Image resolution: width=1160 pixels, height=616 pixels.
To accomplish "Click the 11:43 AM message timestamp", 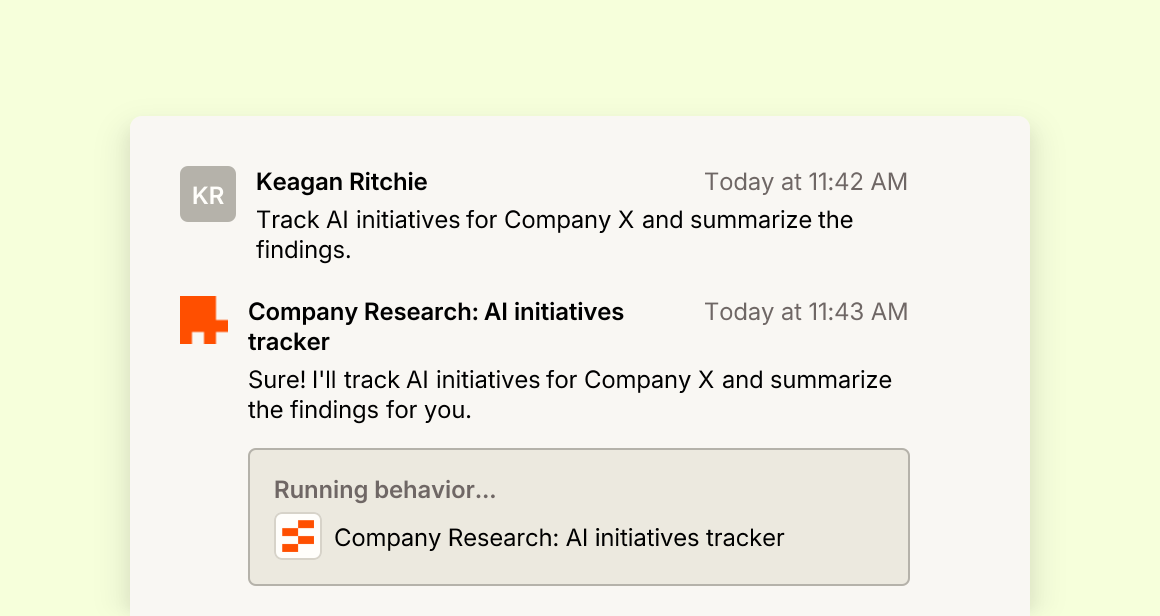I will 806,312.
